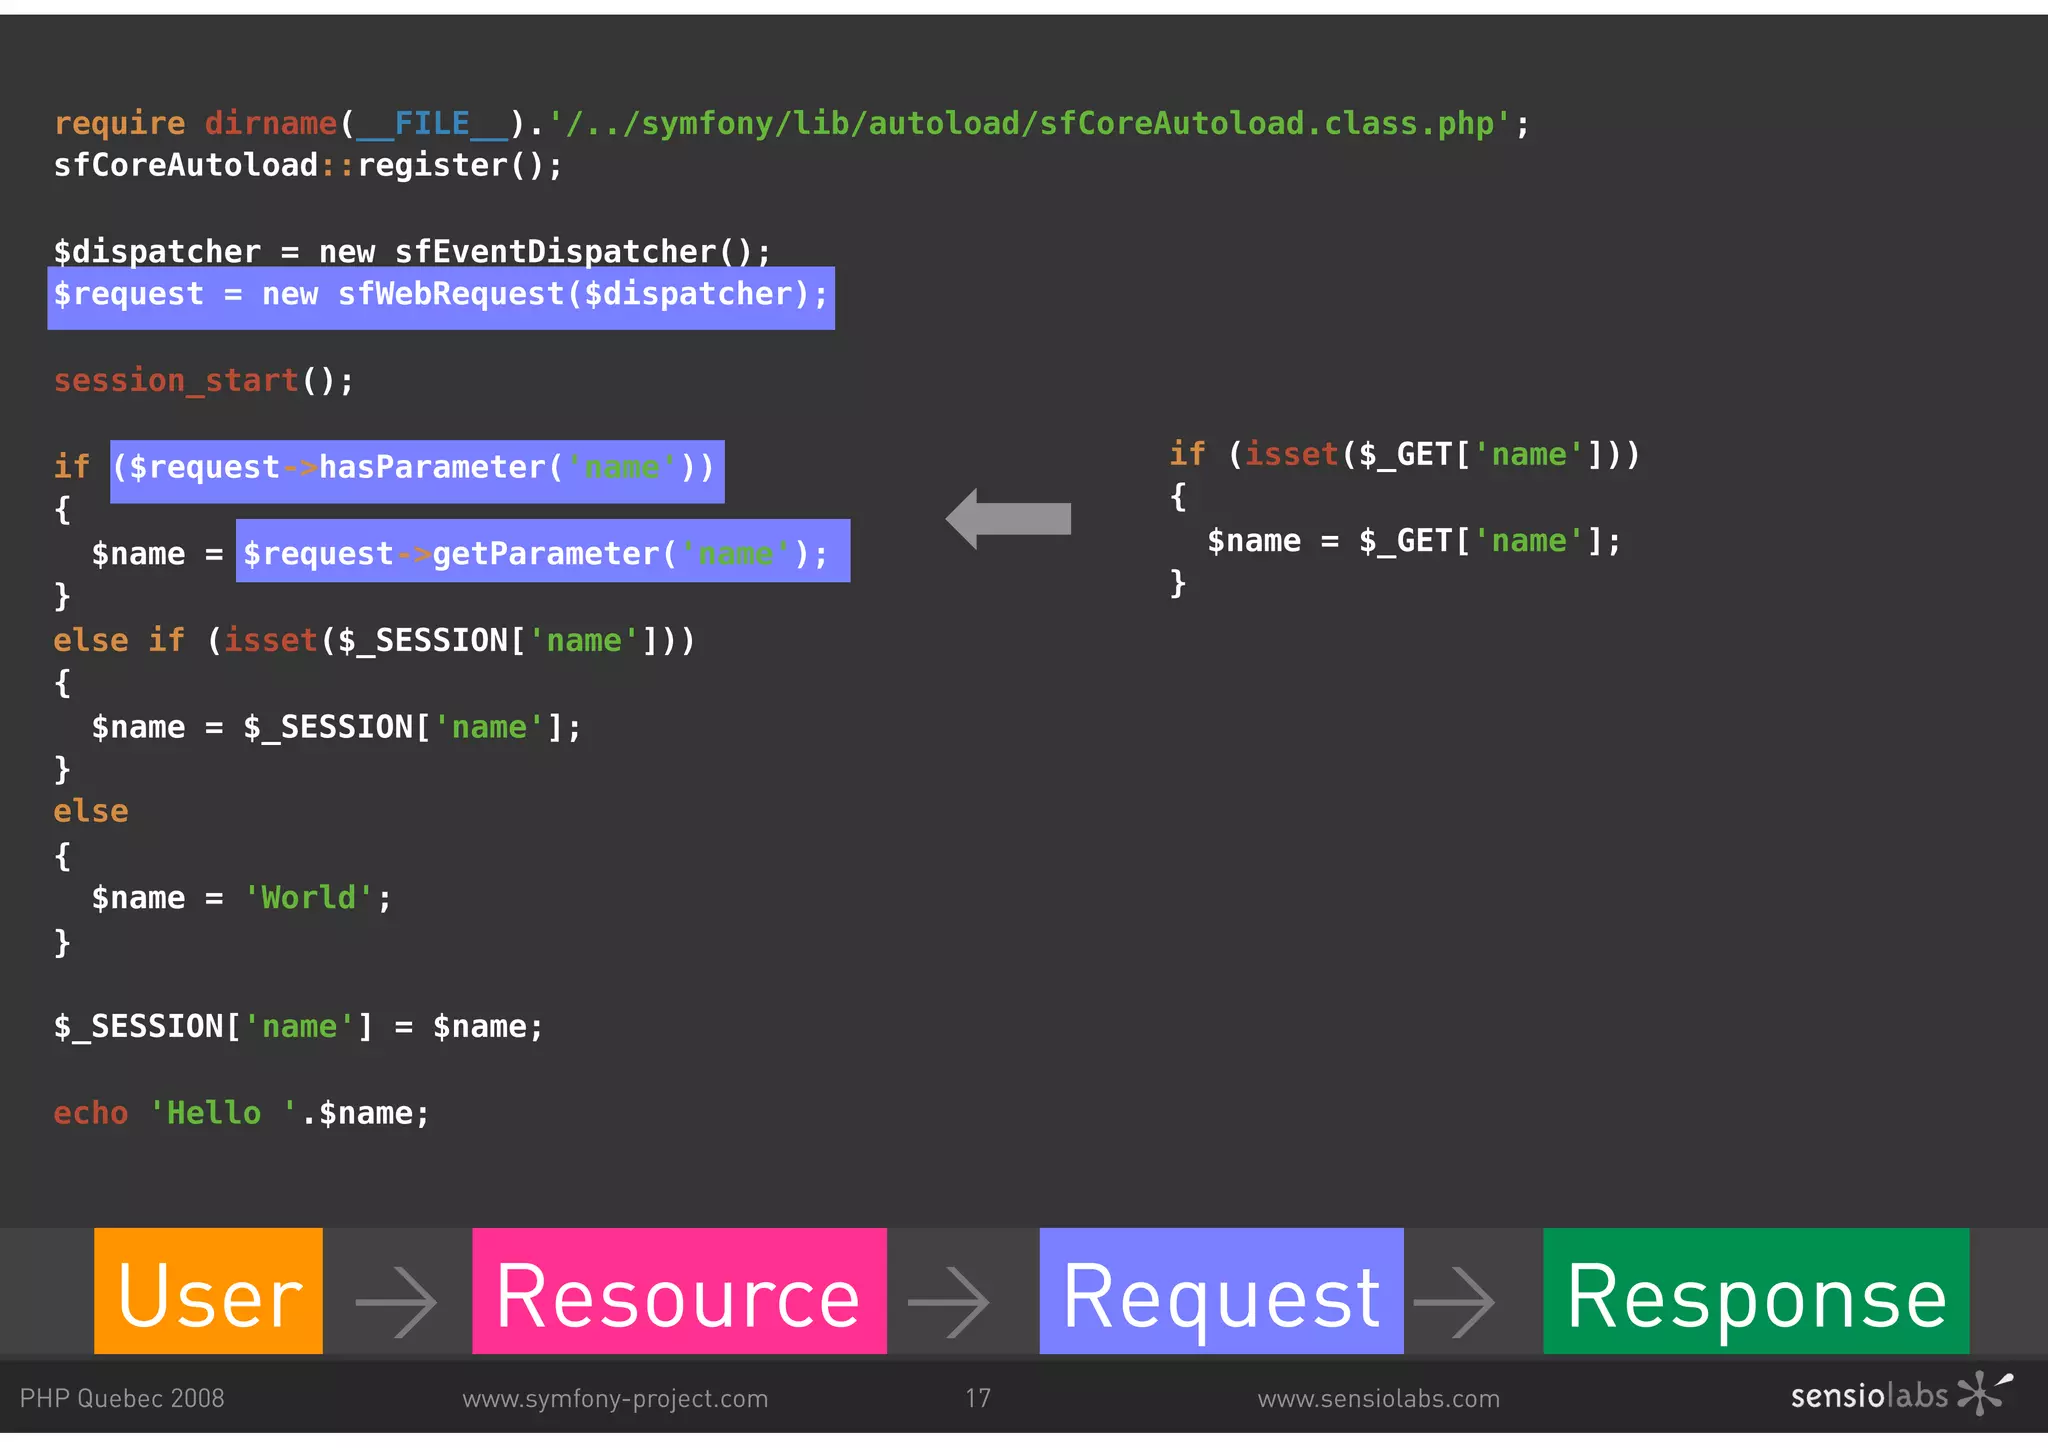Select the pink Resource box
Screen dimensions: 2048x1448
pos(679,1291)
